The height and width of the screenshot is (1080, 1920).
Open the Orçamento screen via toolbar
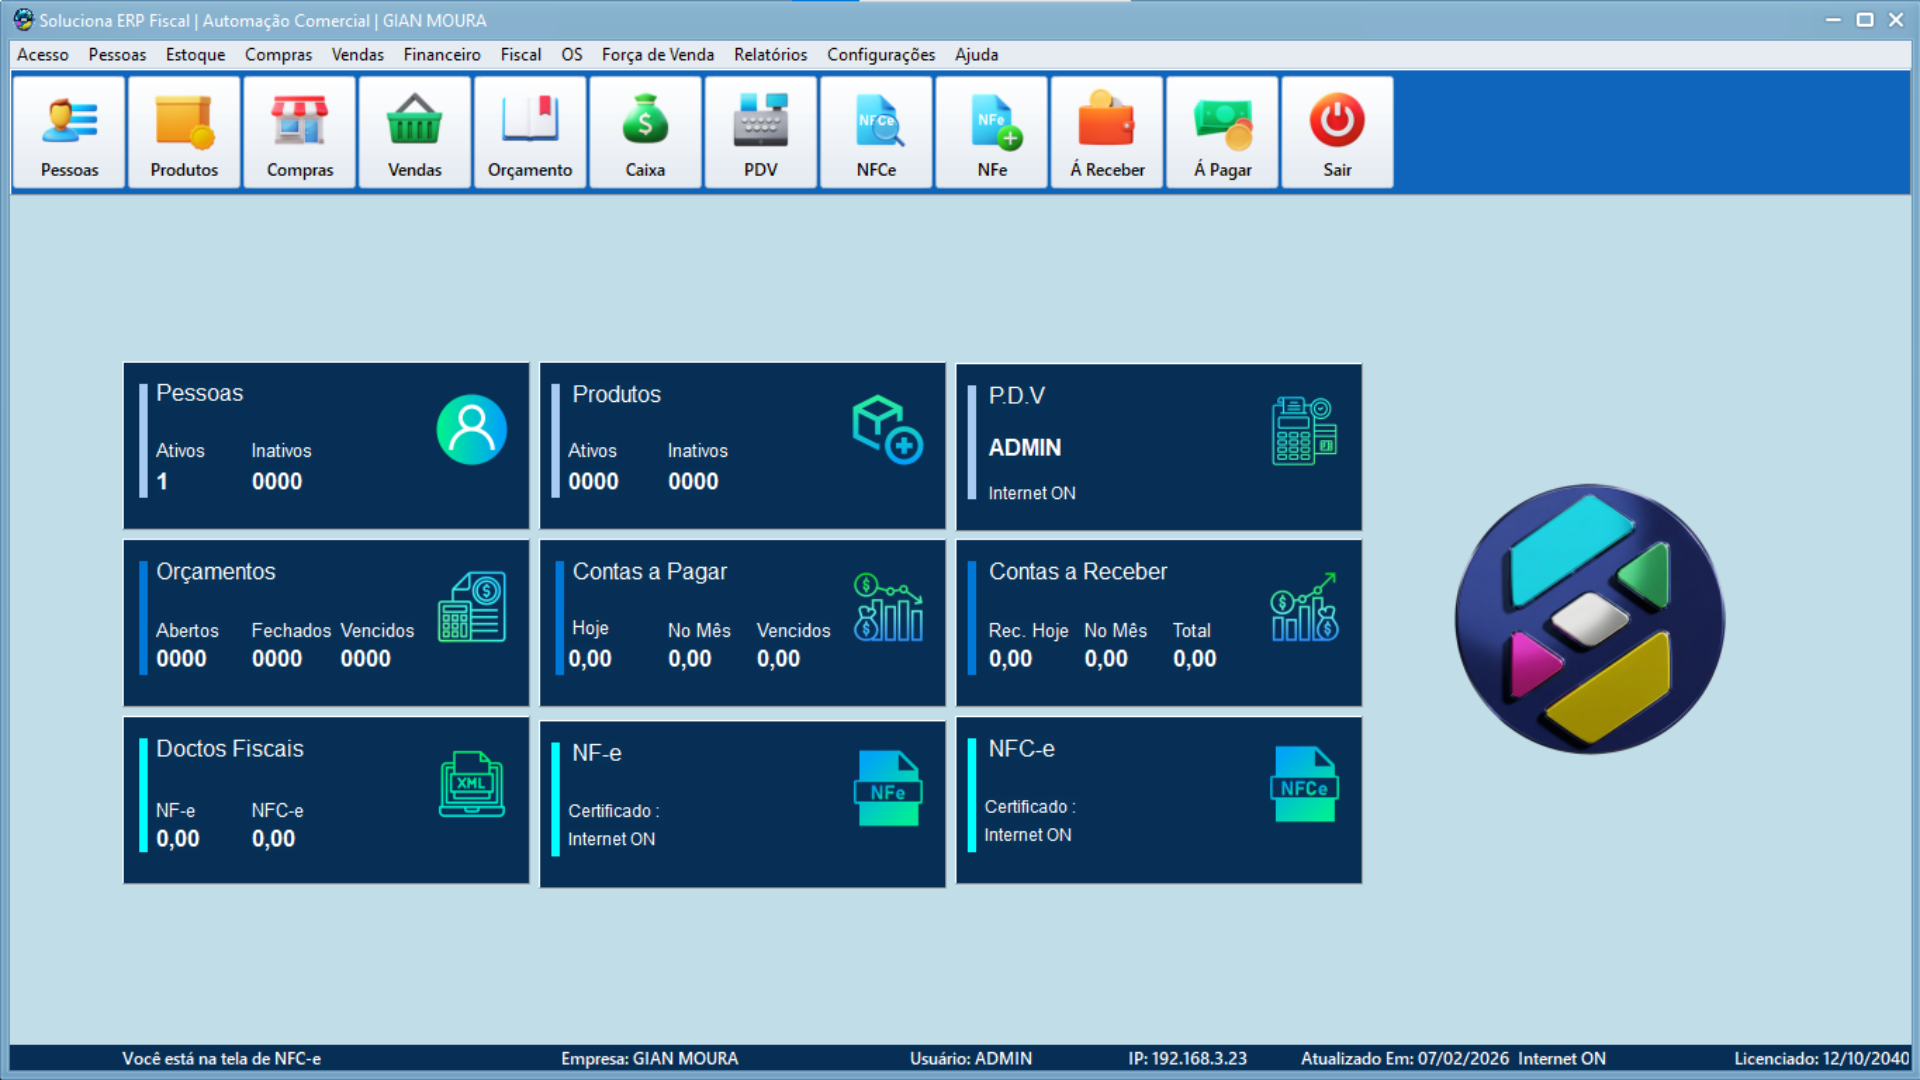coord(529,131)
